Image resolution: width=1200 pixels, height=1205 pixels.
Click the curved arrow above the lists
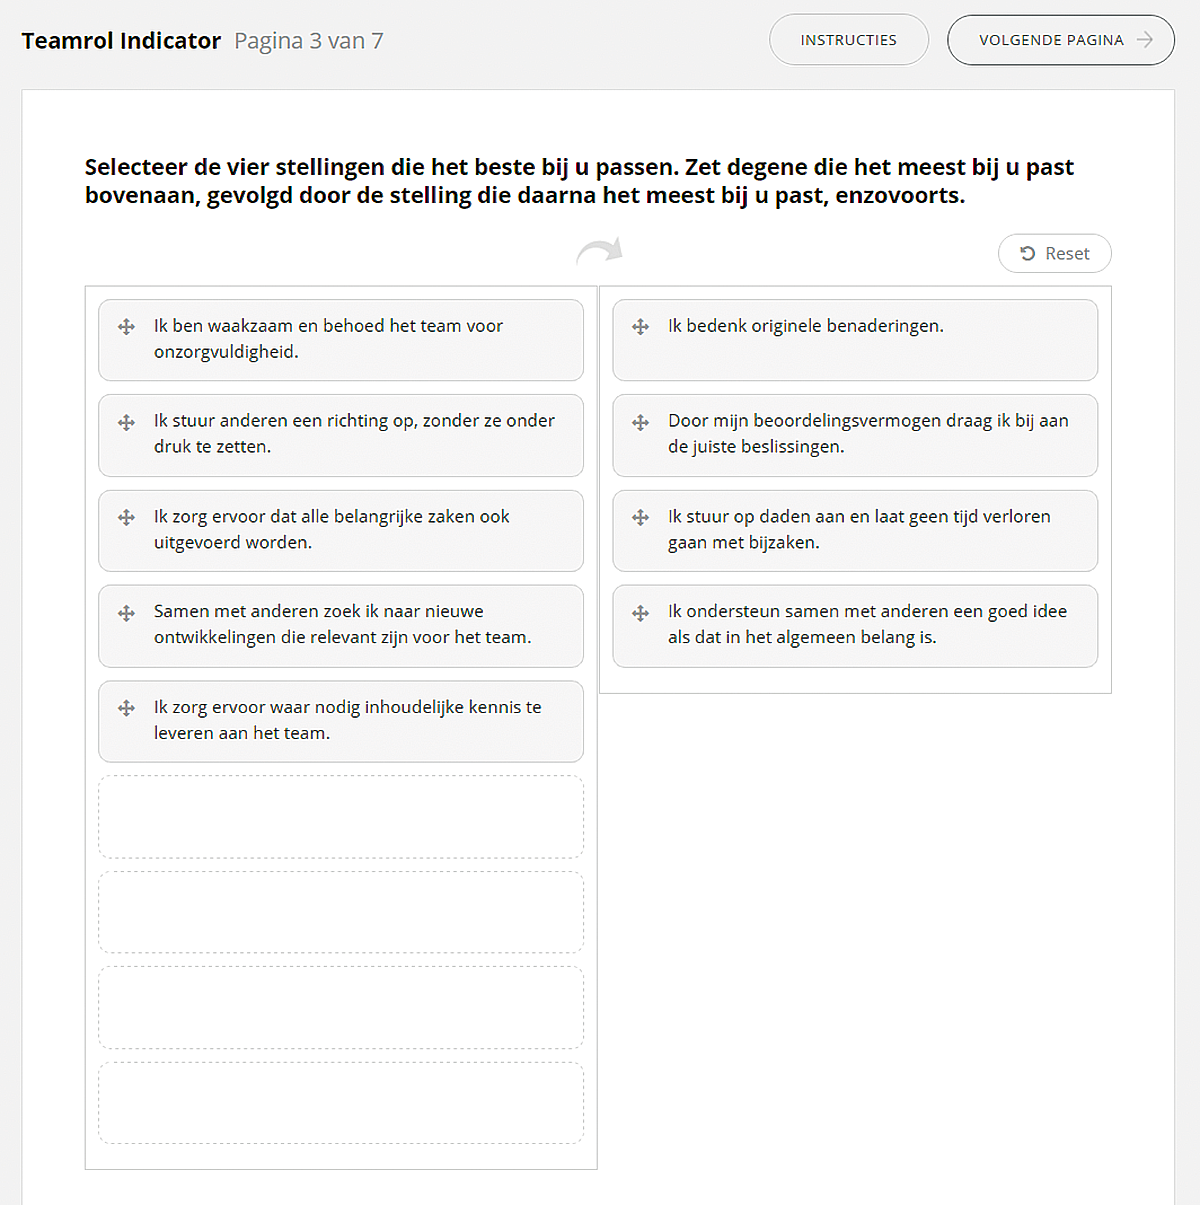(x=600, y=251)
